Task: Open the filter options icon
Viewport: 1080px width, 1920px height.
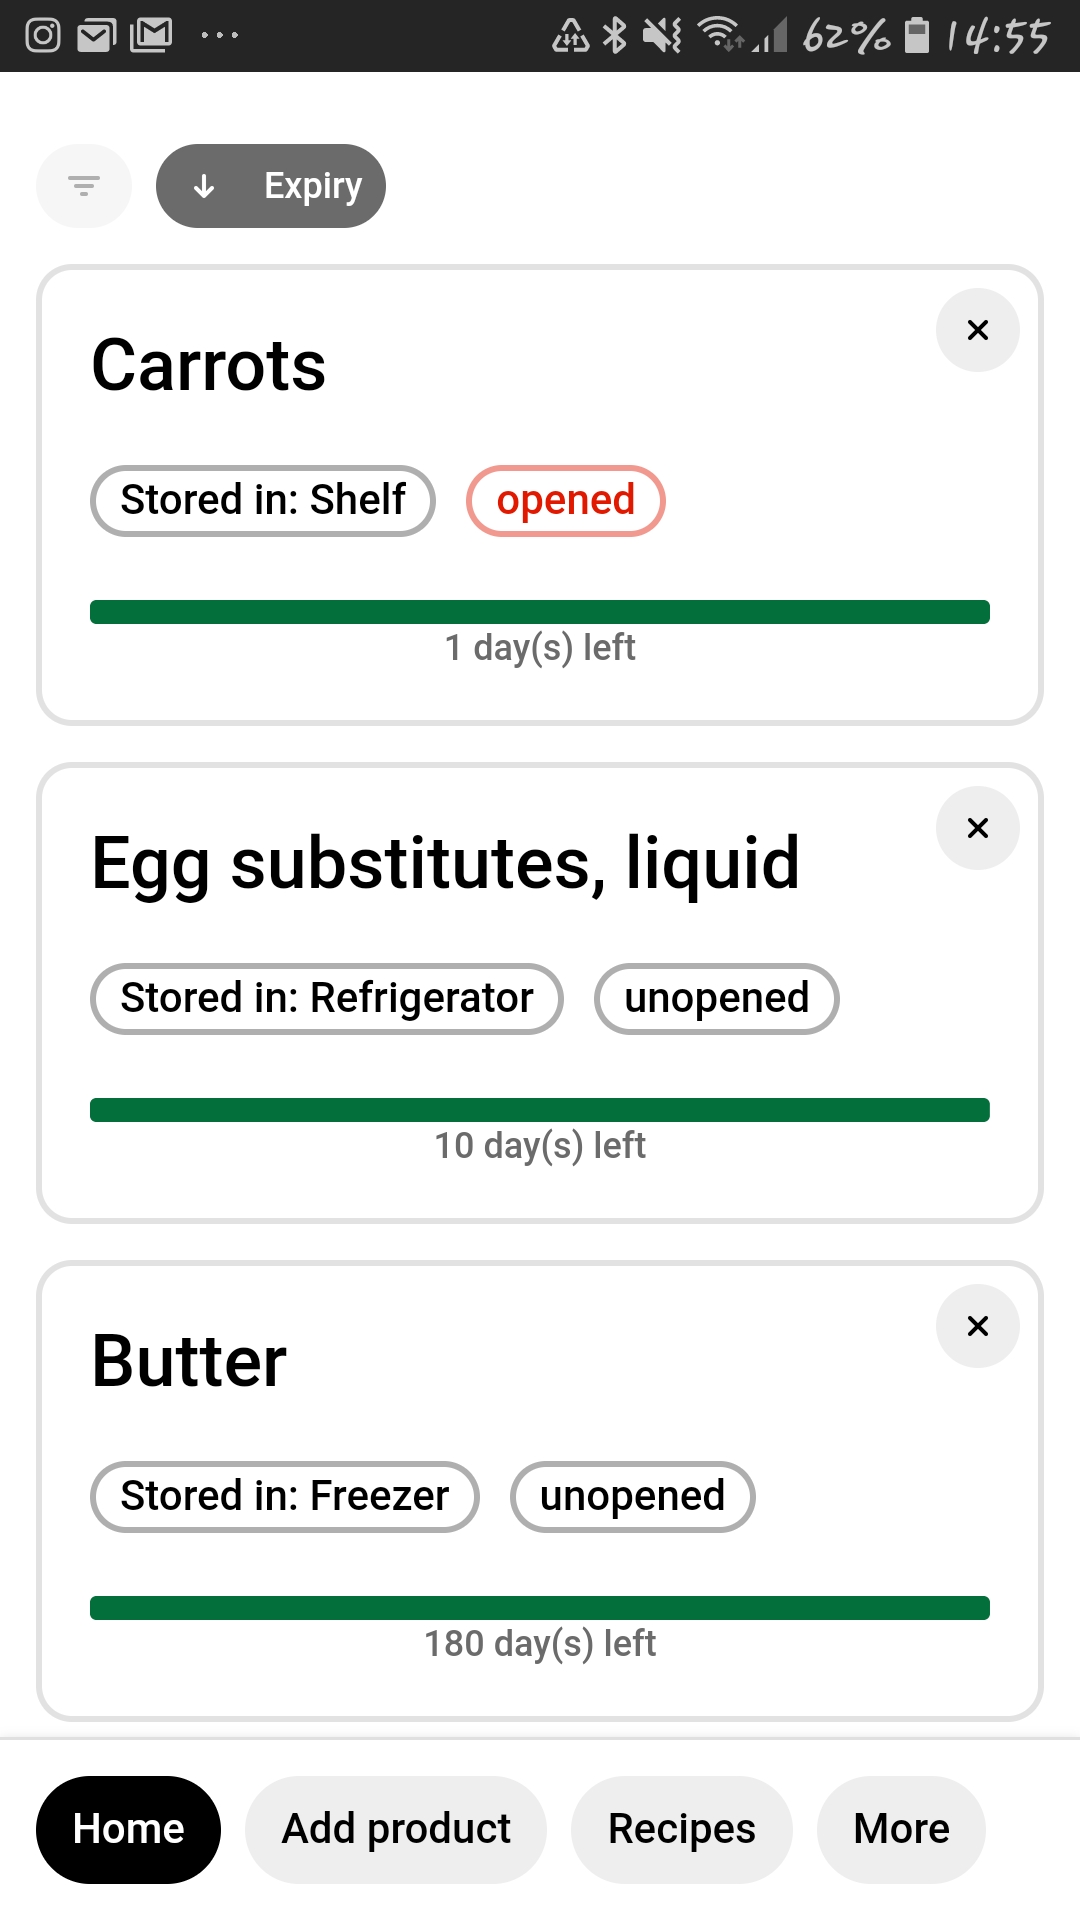Action: pos(84,186)
